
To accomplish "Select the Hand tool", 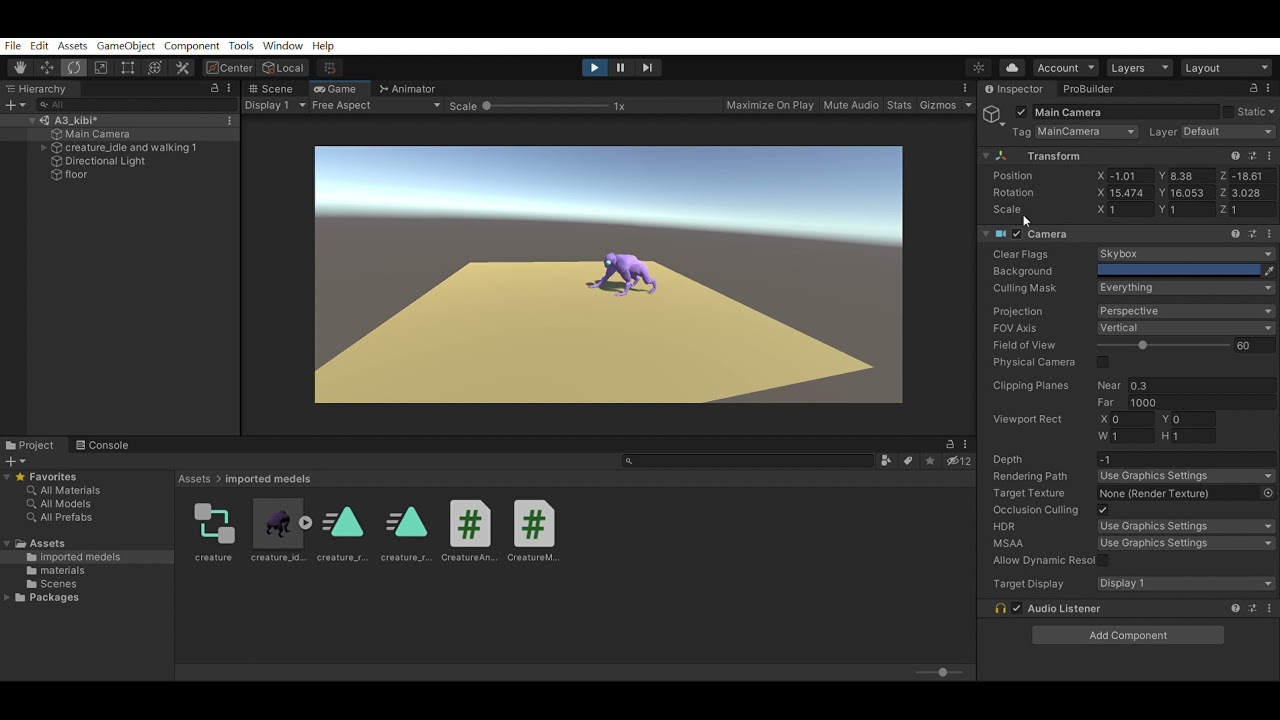I will (20, 68).
